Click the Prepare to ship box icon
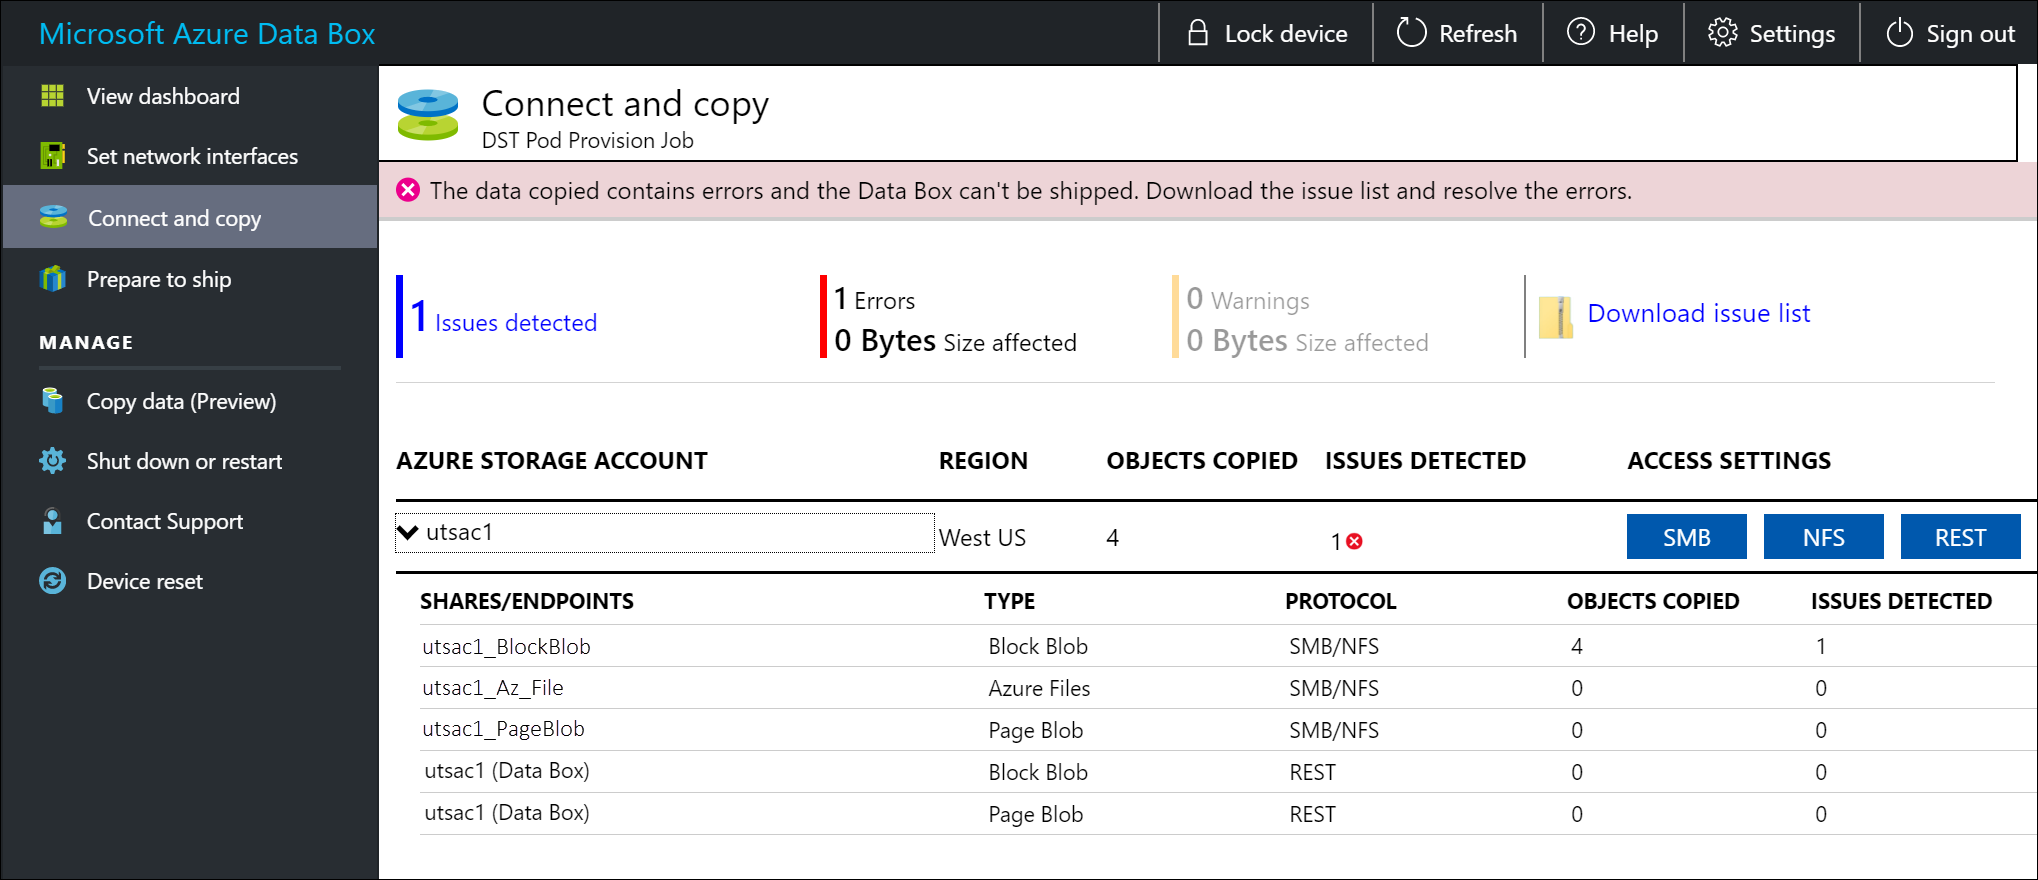The height and width of the screenshot is (880, 2038). point(52,279)
